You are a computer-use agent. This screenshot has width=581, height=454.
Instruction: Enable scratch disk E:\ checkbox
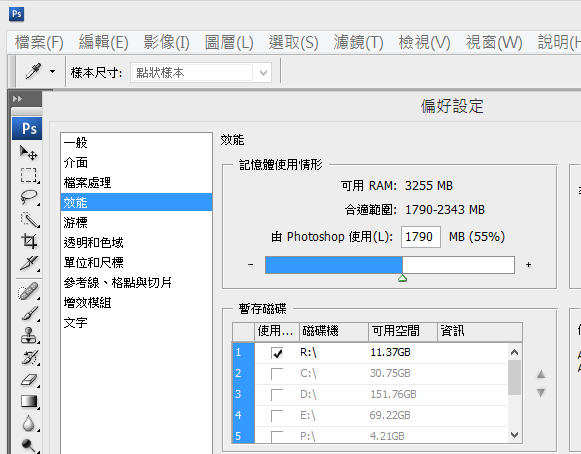(x=277, y=415)
